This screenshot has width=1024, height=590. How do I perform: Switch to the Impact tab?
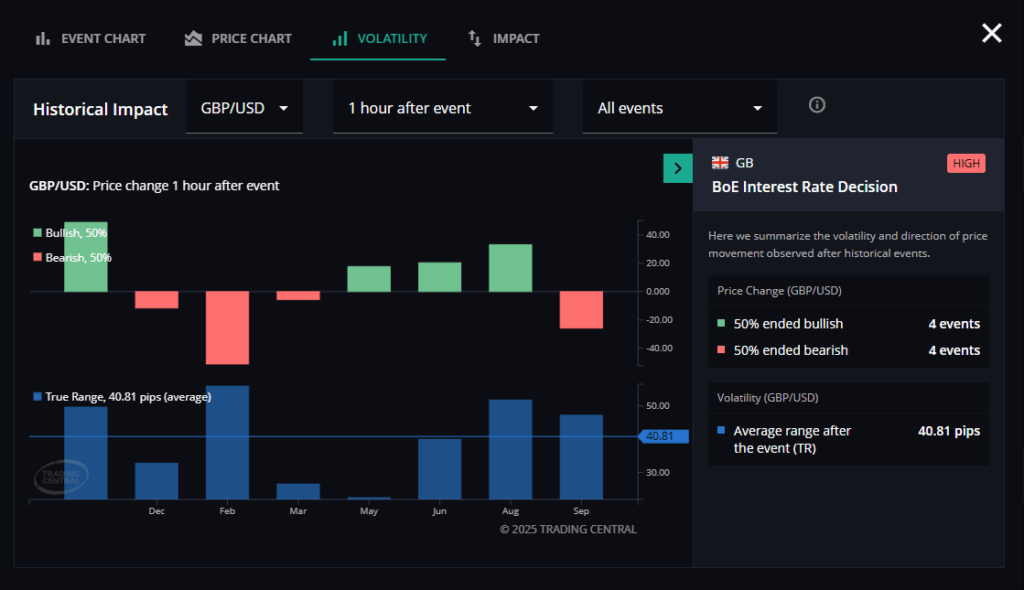pyautogui.click(x=515, y=39)
